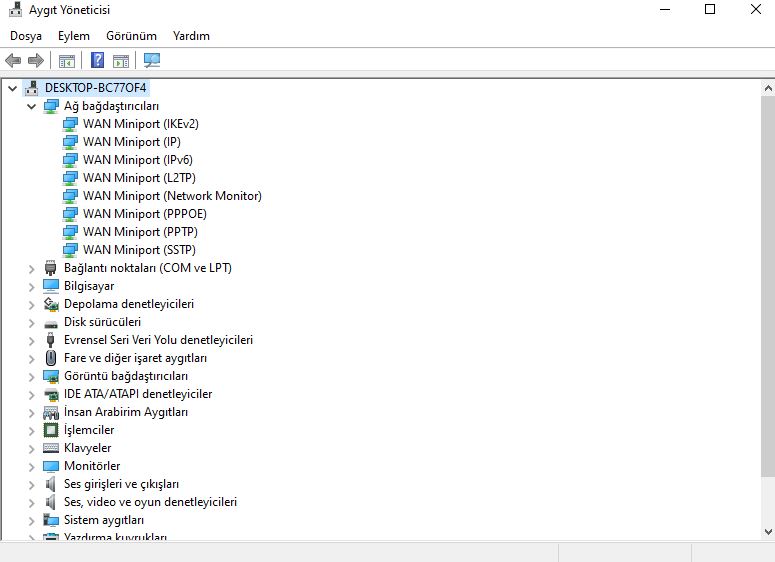Select WAN Miniport (IP) entry
Viewport: 775px width, 562px height.
click(x=131, y=142)
